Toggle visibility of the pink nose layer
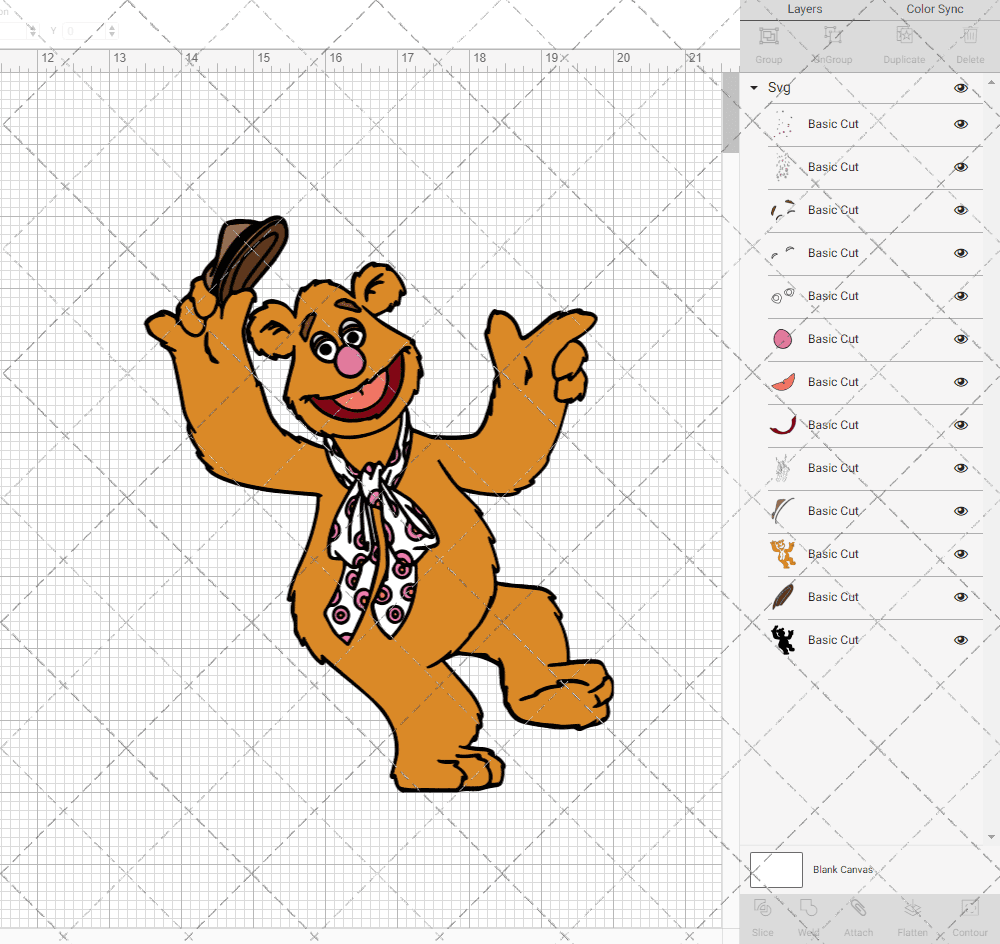Image resolution: width=1000 pixels, height=944 pixels. 961,339
